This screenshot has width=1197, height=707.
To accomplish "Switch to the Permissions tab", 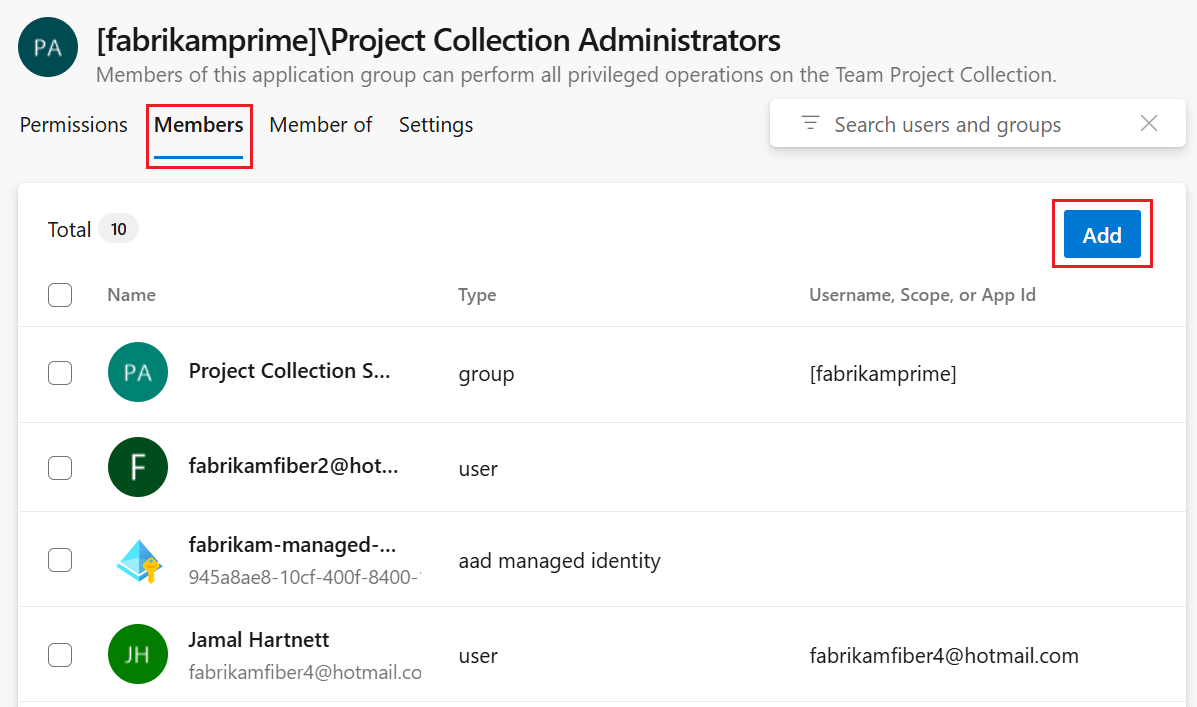I will [x=73, y=124].
